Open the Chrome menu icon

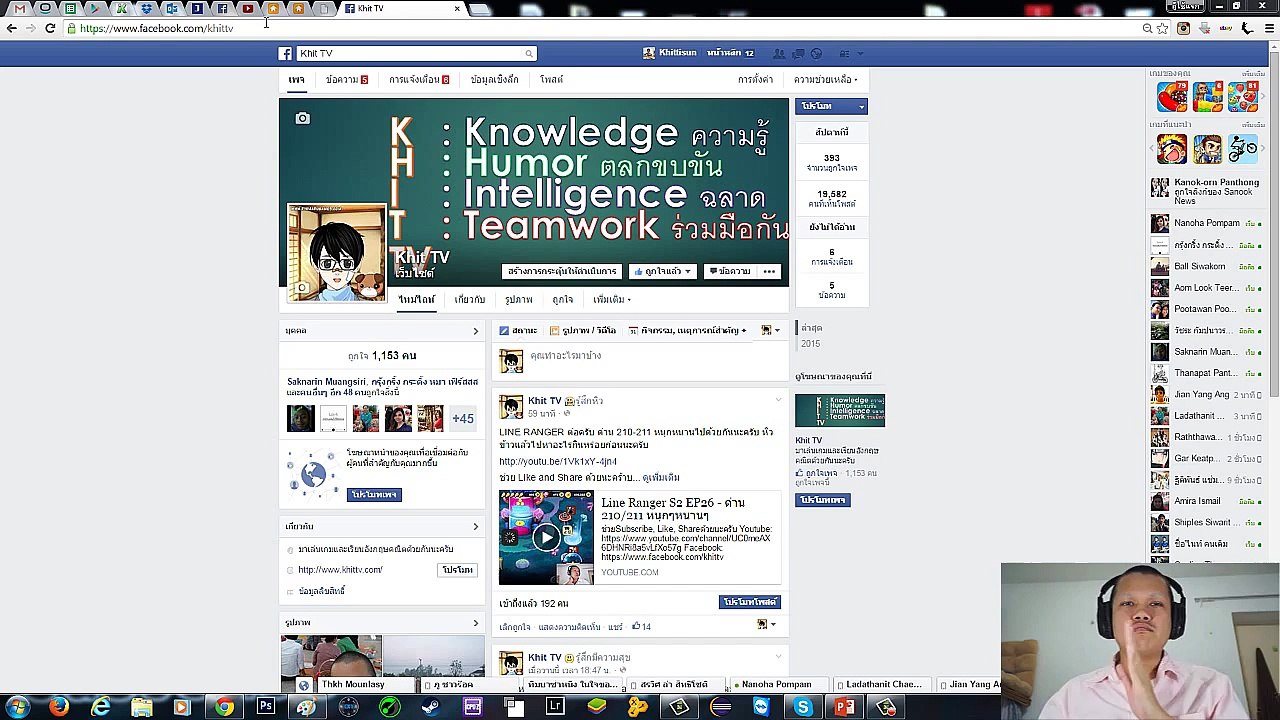1270,28
